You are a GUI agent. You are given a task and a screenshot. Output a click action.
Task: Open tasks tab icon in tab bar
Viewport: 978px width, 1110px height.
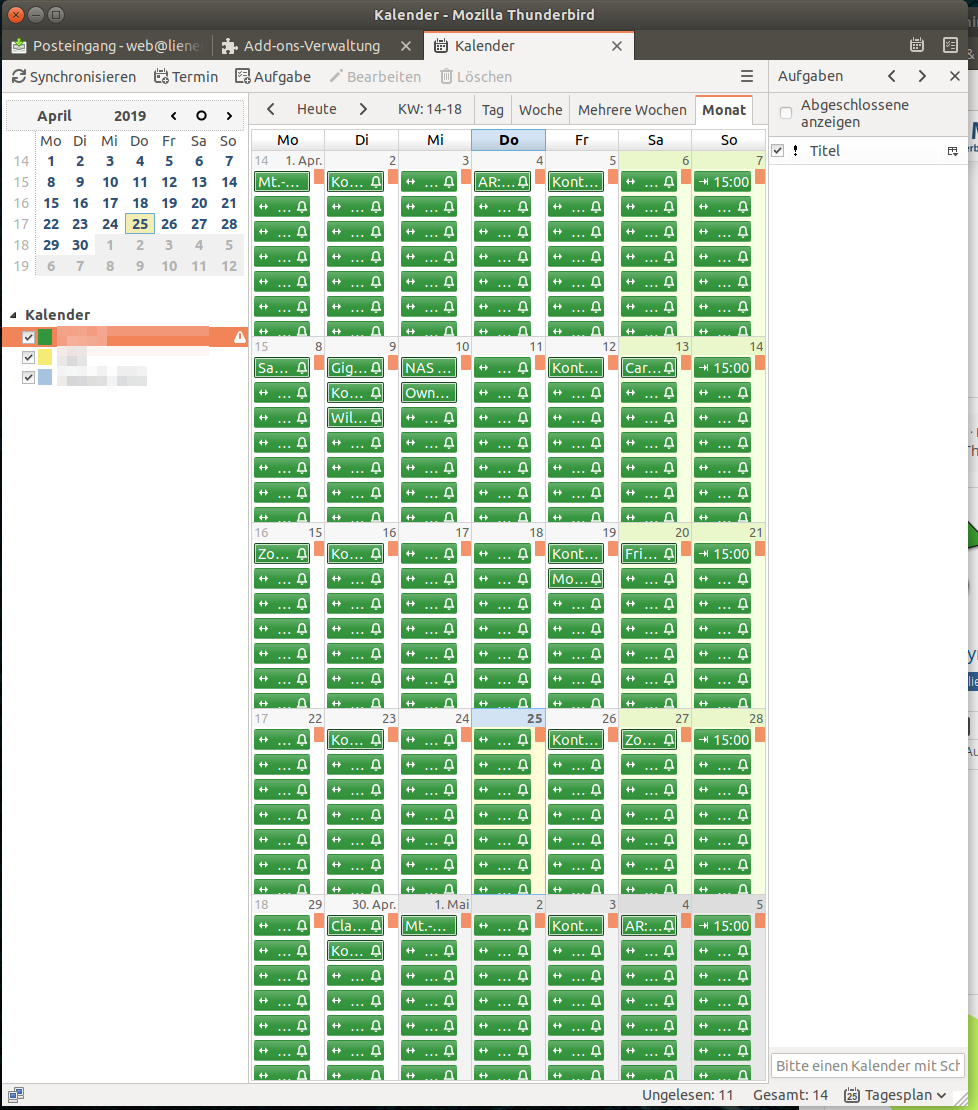950,45
